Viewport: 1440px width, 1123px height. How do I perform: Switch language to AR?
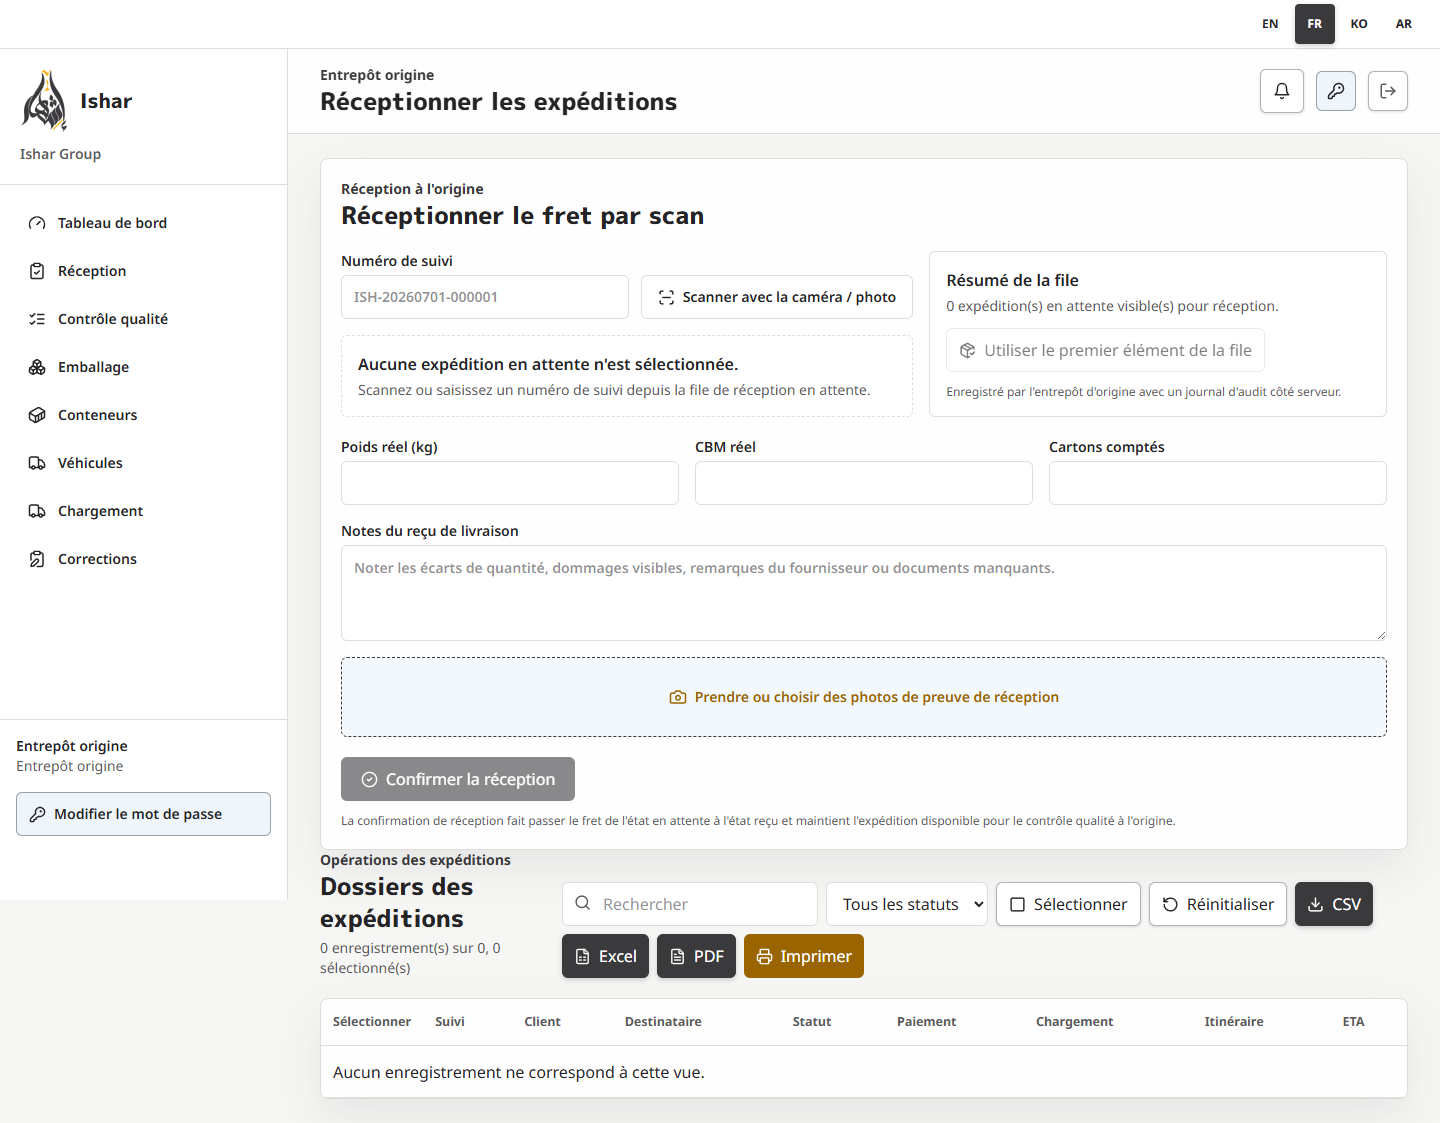click(x=1404, y=24)
